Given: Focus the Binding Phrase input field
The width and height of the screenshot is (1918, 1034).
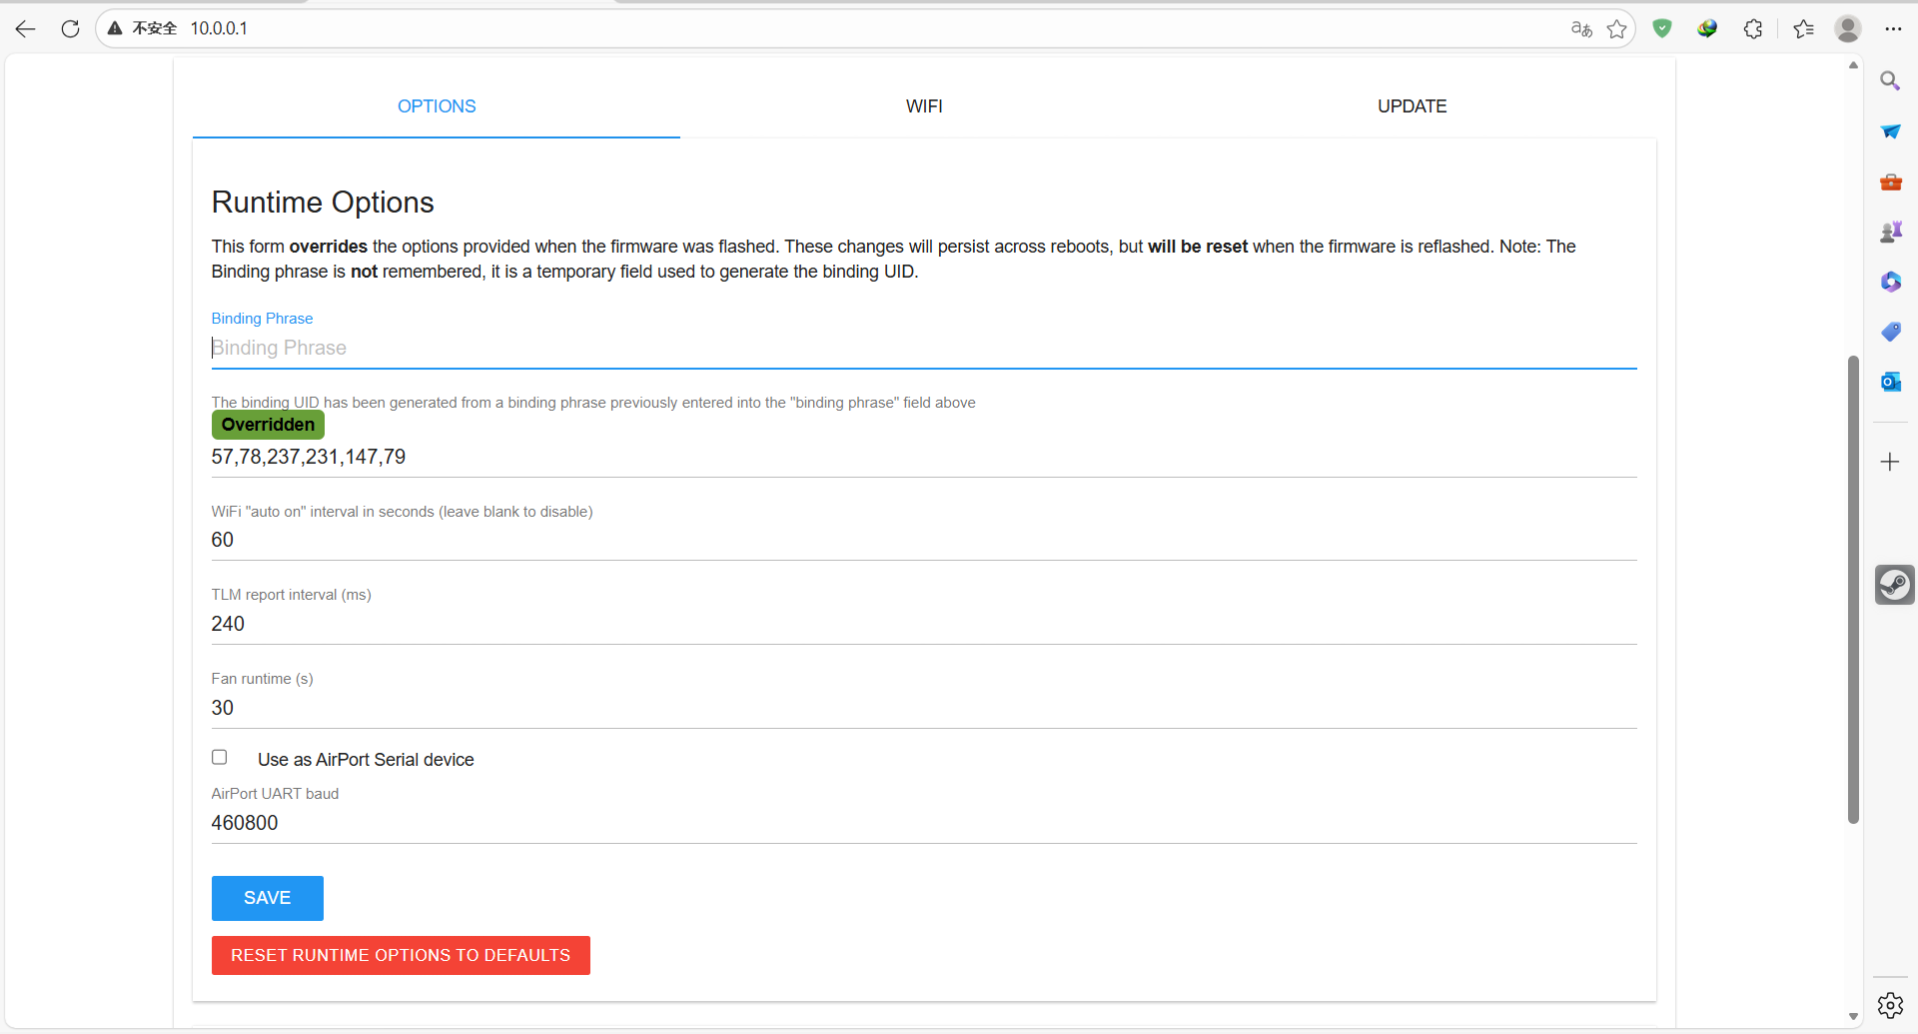Looking at the screenshot, I should point(922,348).
